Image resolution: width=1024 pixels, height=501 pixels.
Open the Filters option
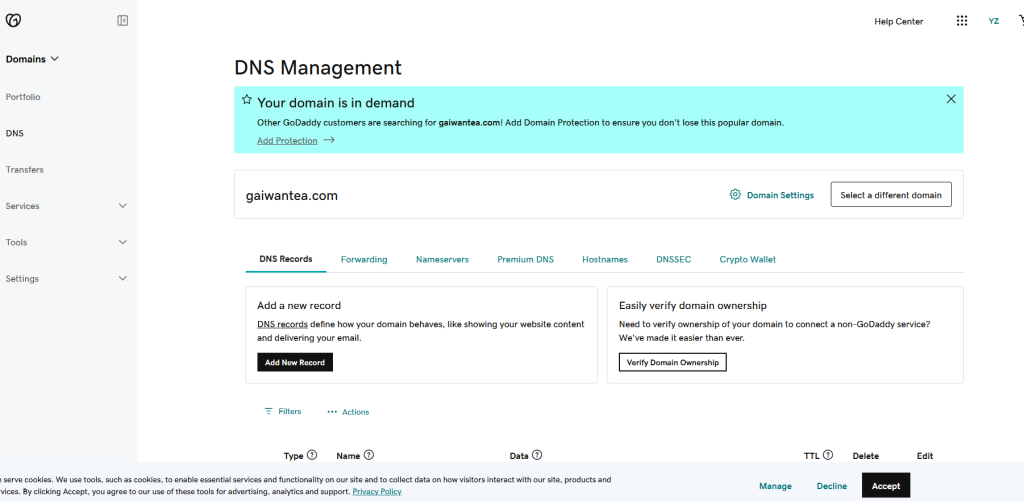tap(282, 411)
